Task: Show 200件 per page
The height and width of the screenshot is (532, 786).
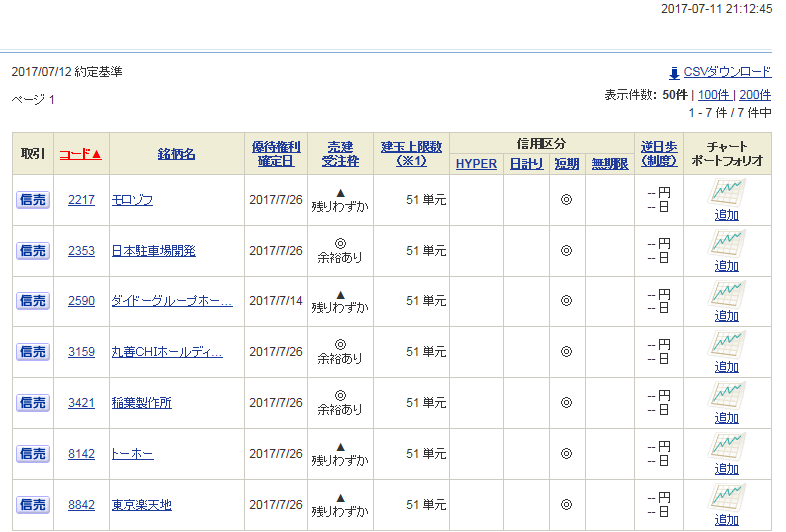Action: point(755,95)
